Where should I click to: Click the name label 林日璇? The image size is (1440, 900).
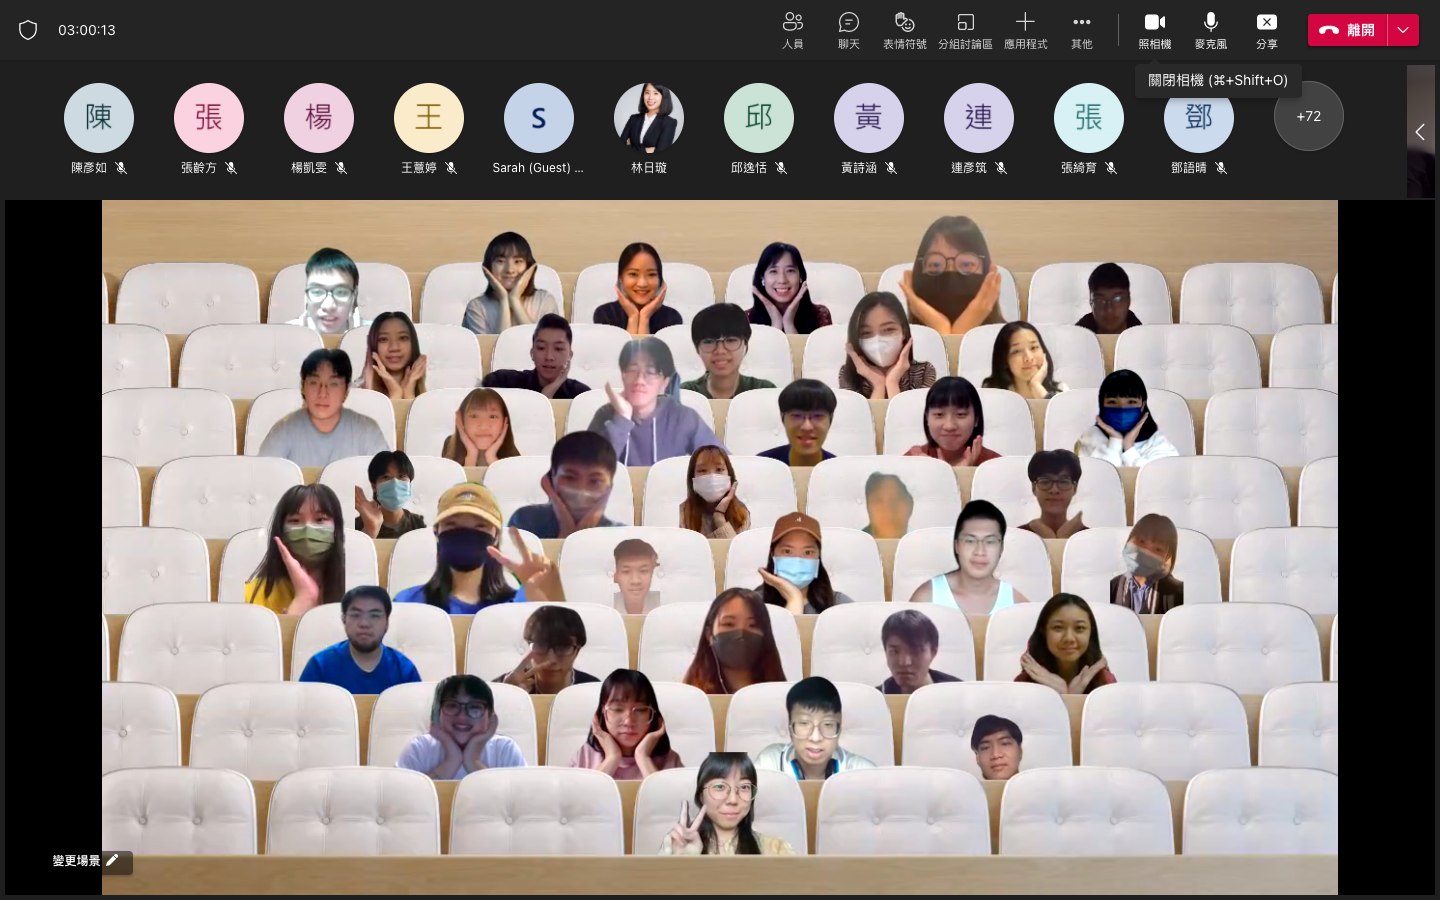click(x=649, y=168)
